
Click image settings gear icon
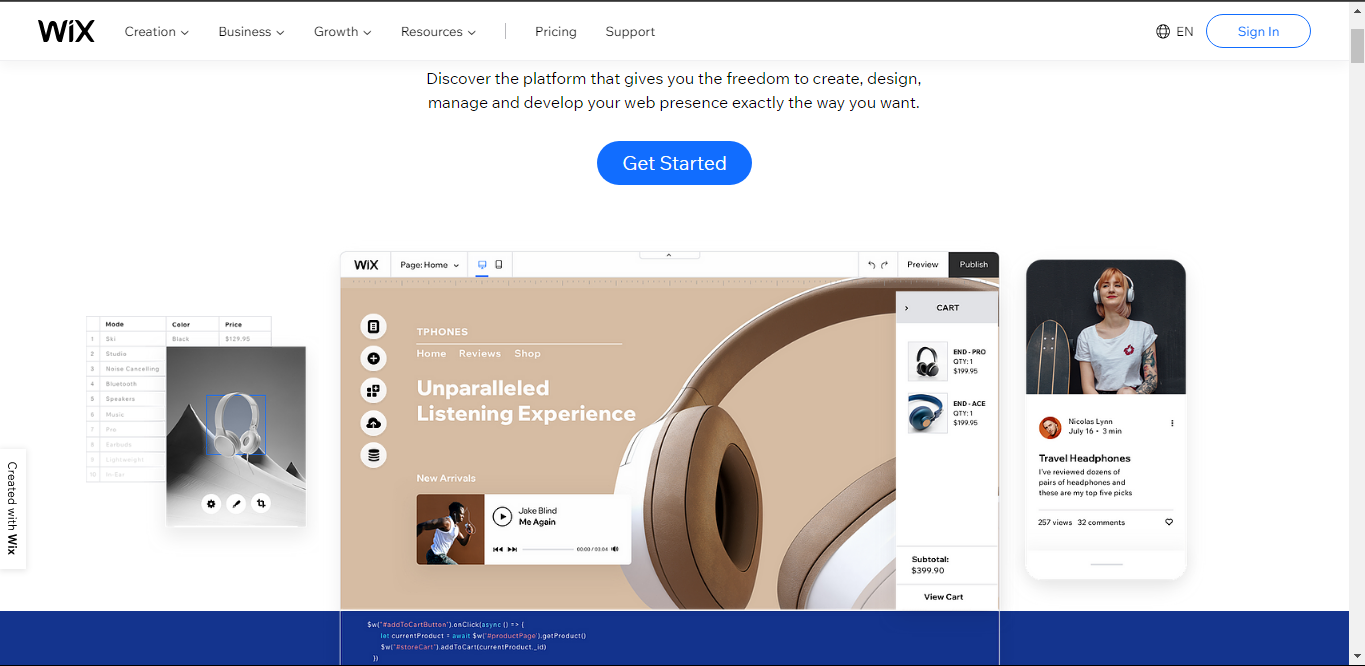coord(211,504)
